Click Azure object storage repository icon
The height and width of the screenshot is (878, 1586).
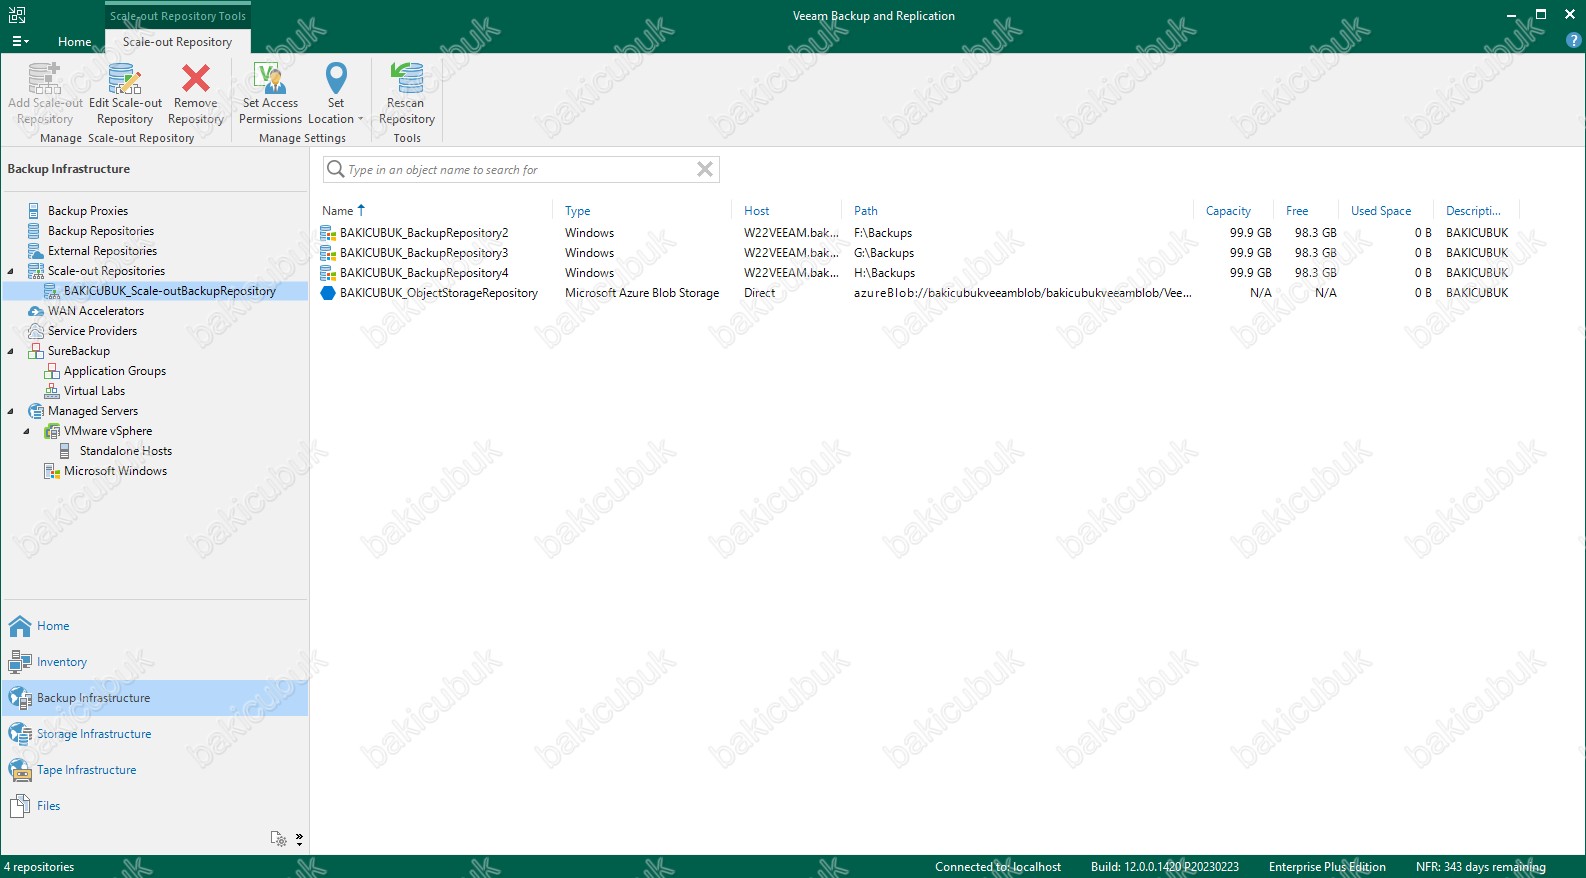(328, 293)
